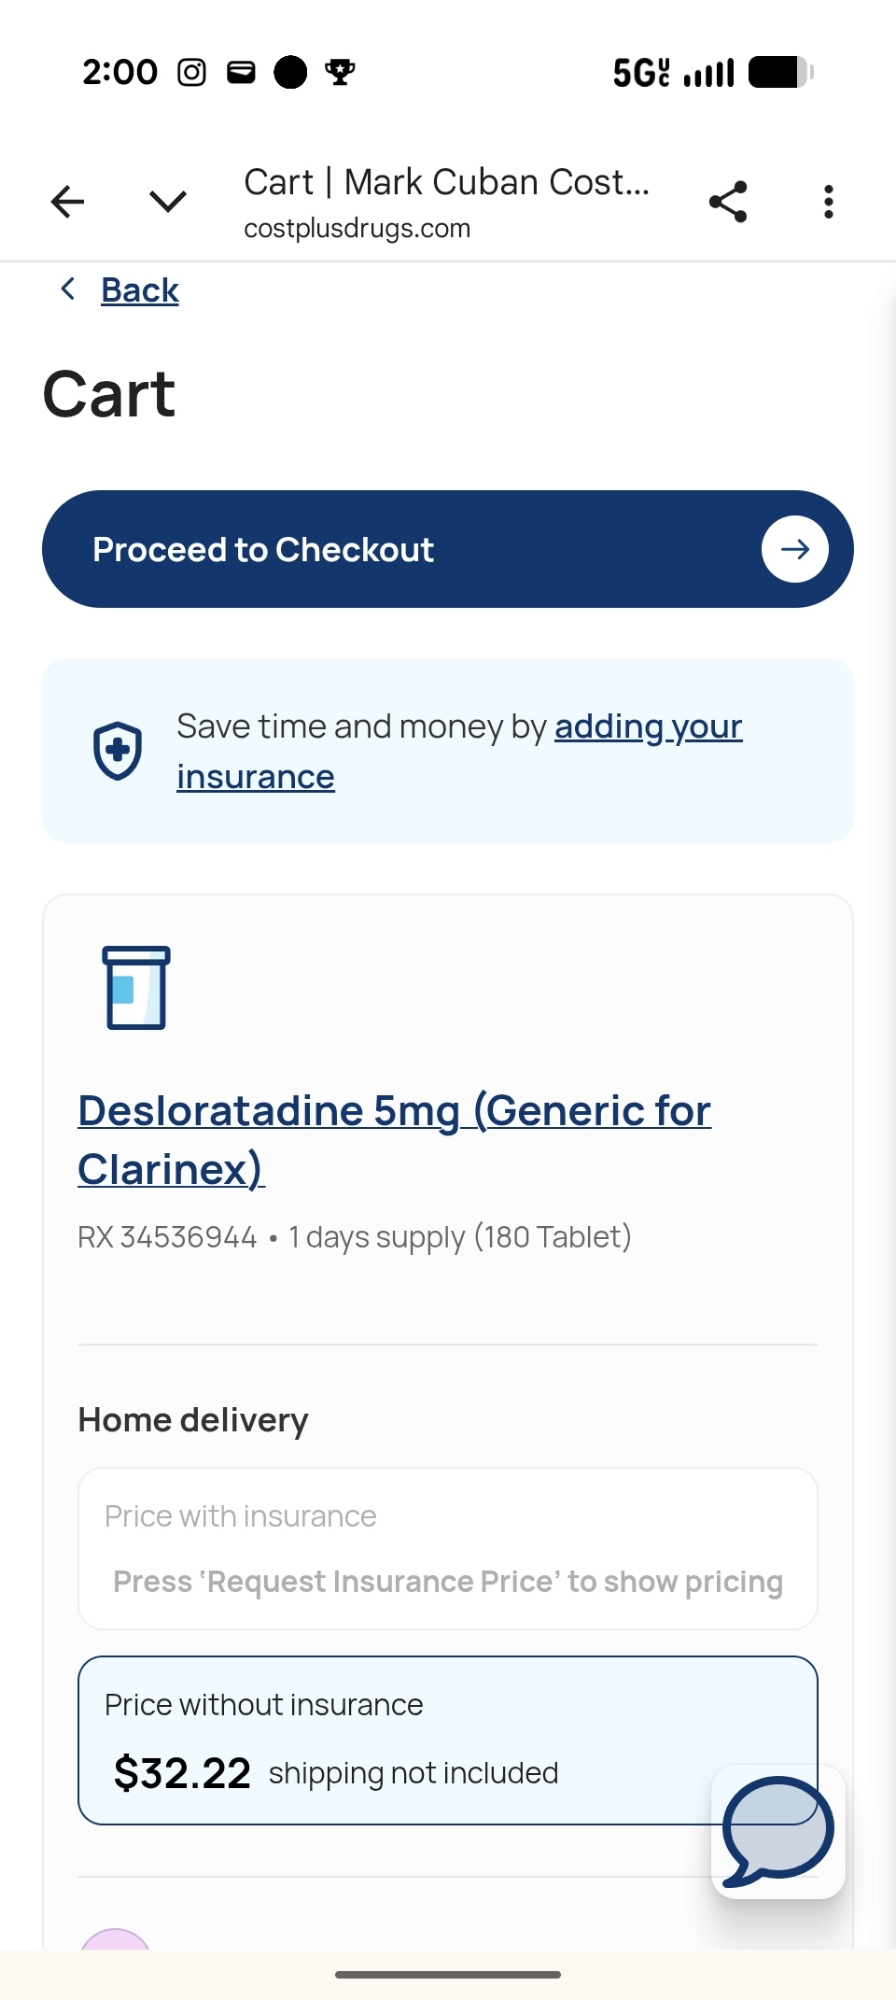Select the Price with insurance option

pyautogui.click(x=447, y=1548)
